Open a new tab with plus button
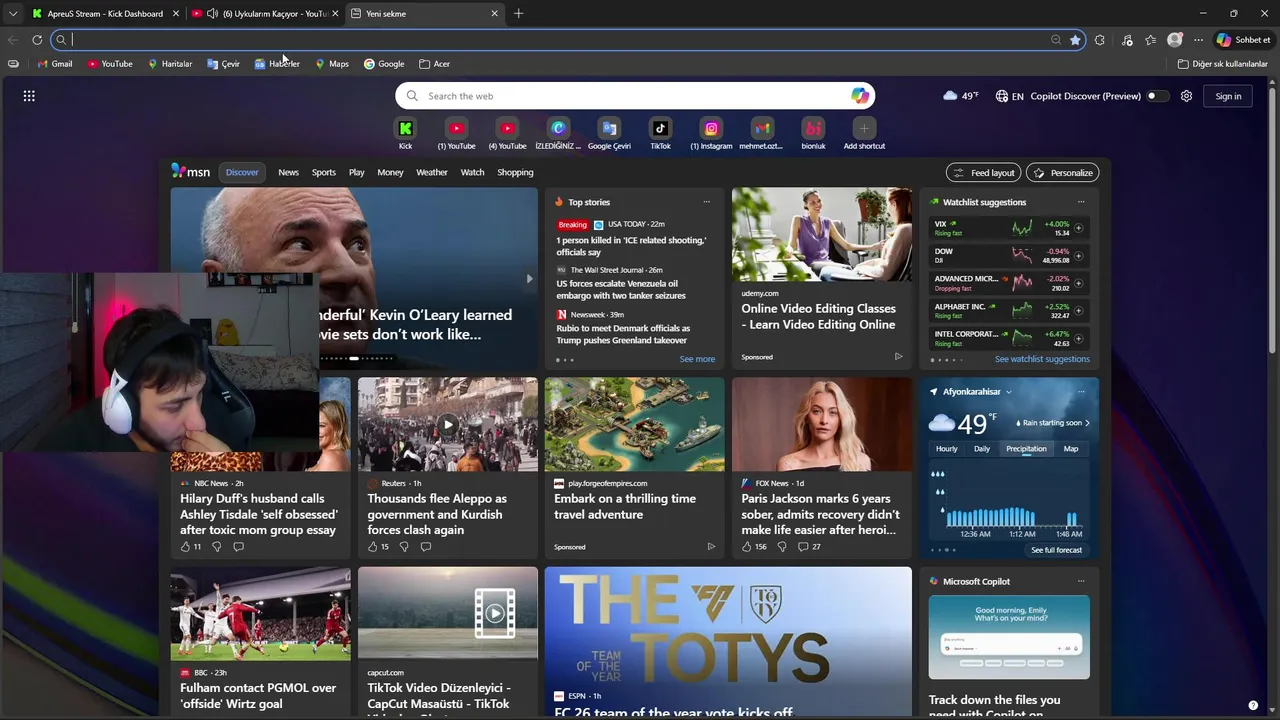 [518, 14]
